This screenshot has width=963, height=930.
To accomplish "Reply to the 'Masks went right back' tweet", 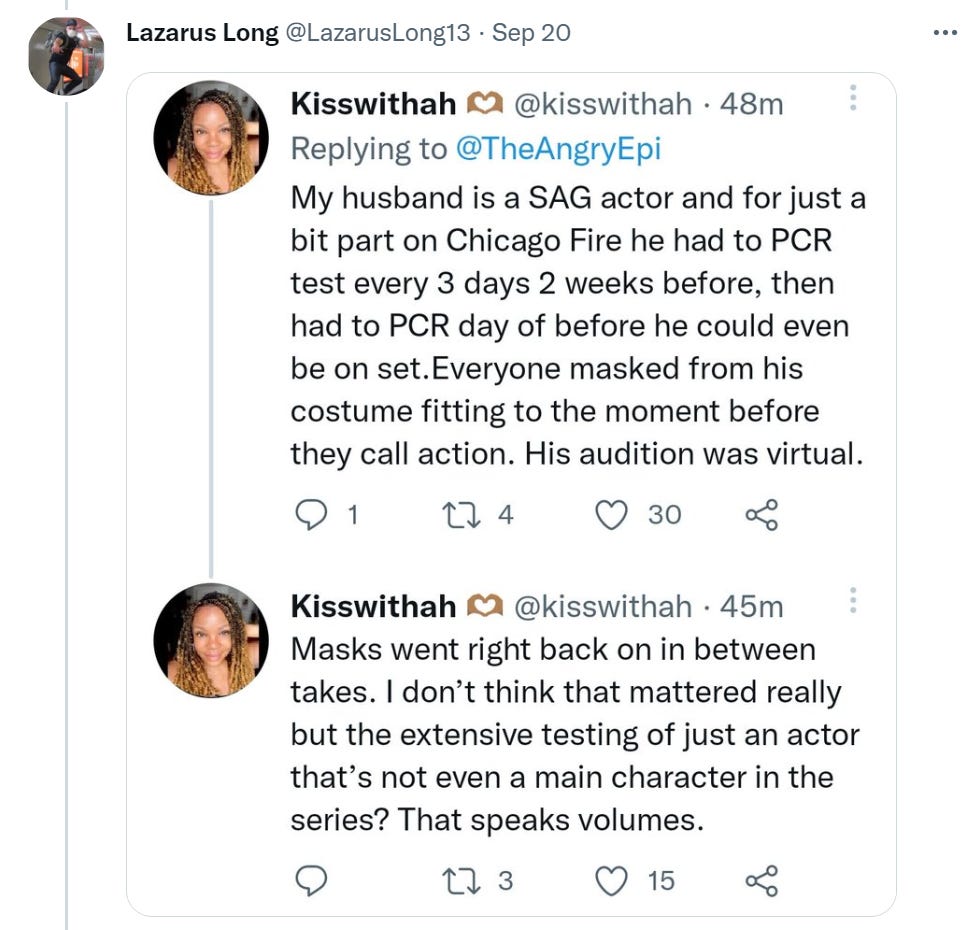I will 313,880.
